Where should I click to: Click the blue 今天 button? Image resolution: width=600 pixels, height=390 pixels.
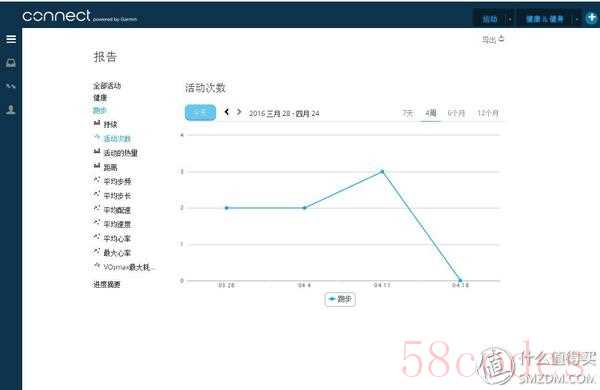[200, 113]
